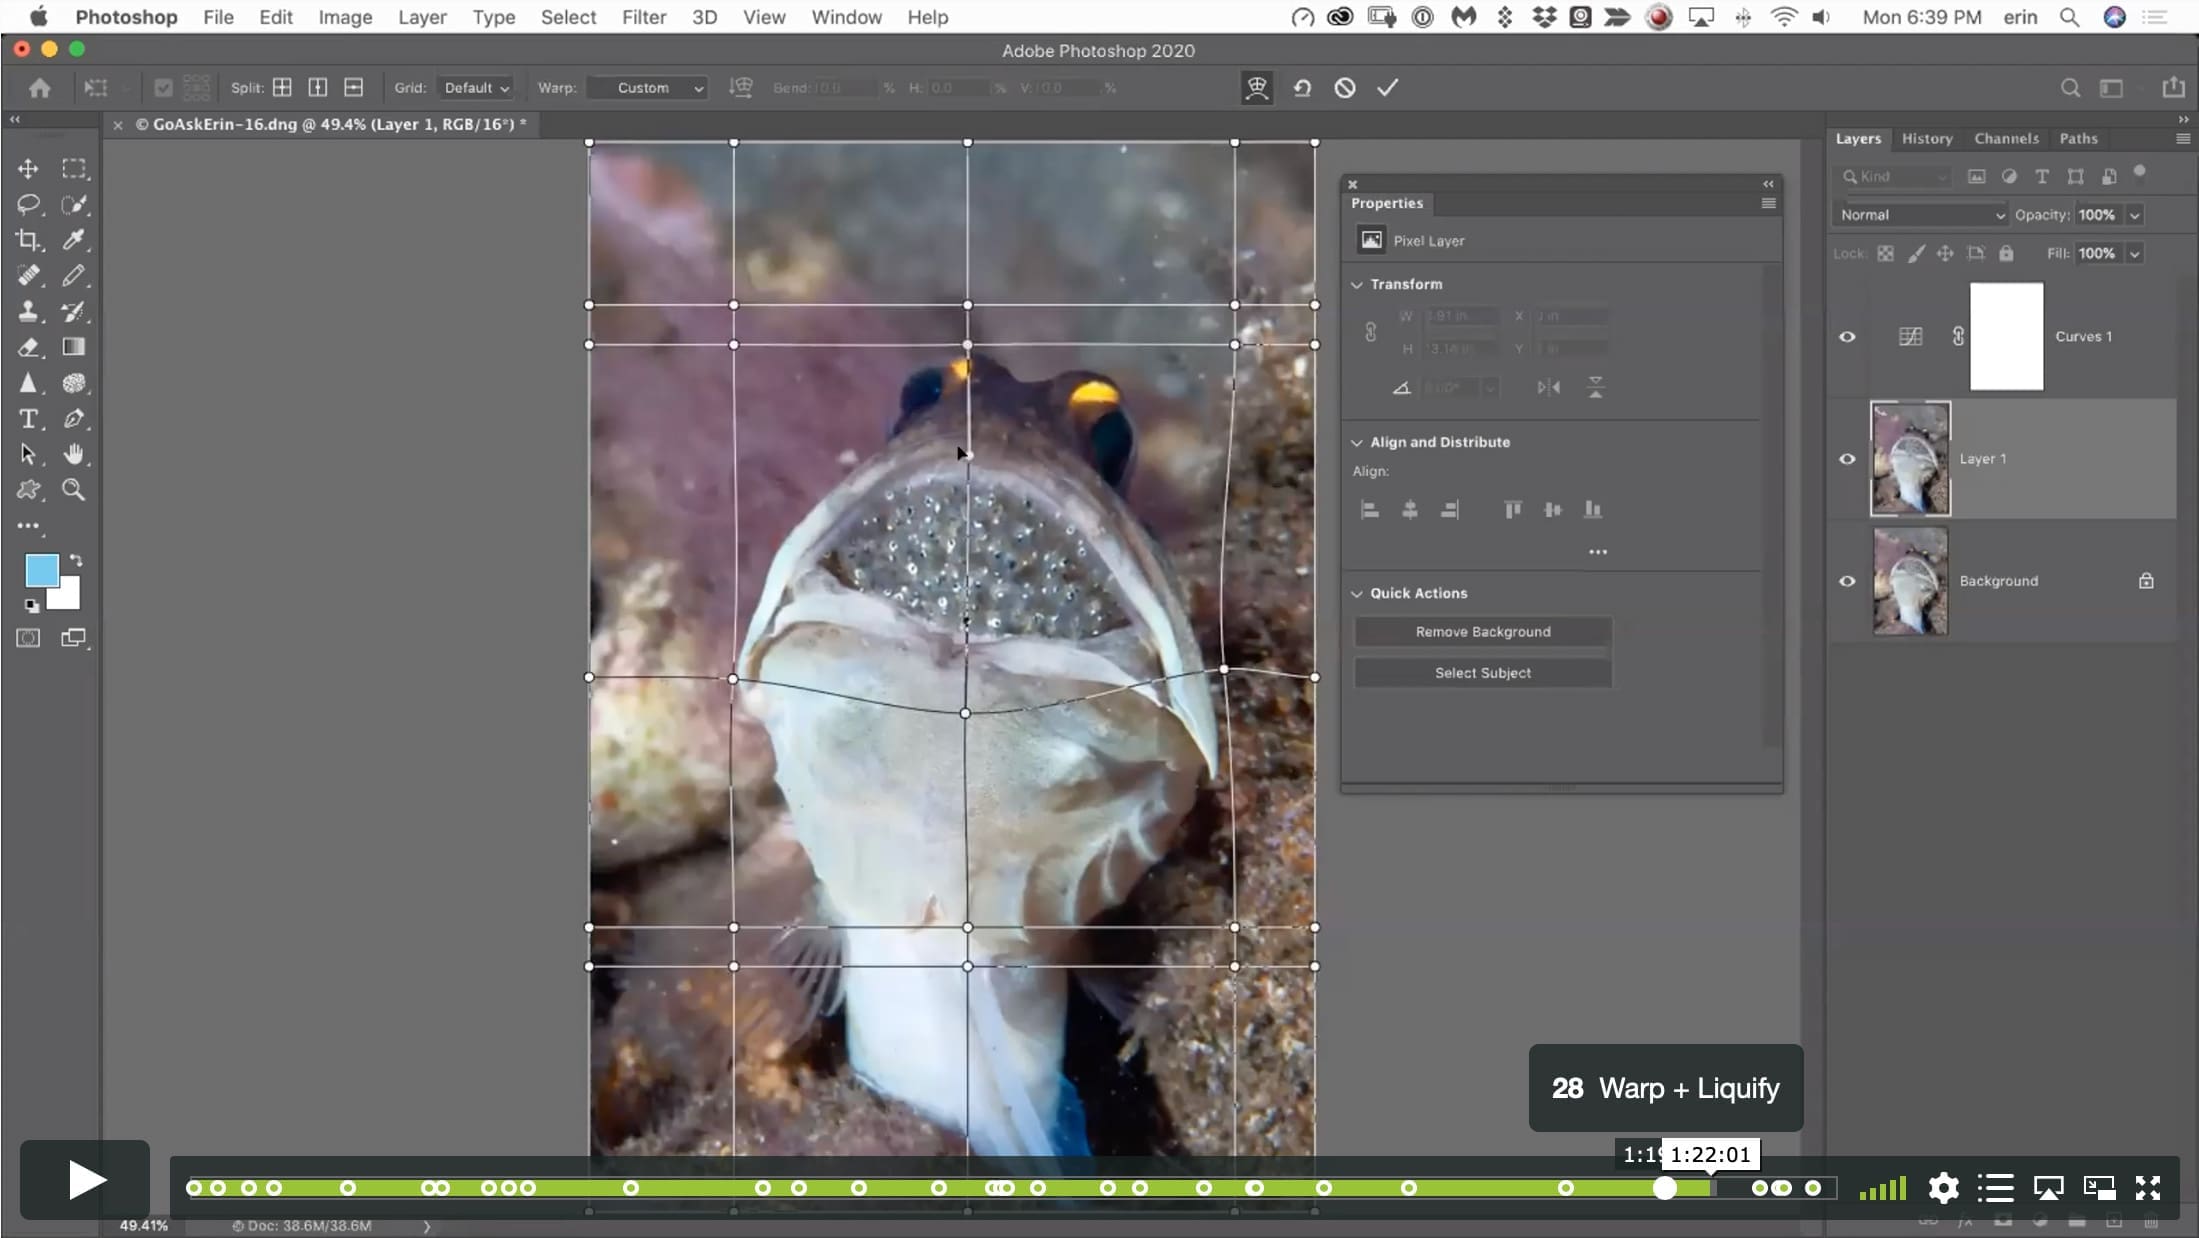
Task: Cancel the warp transform
Action: (1345, 88)
